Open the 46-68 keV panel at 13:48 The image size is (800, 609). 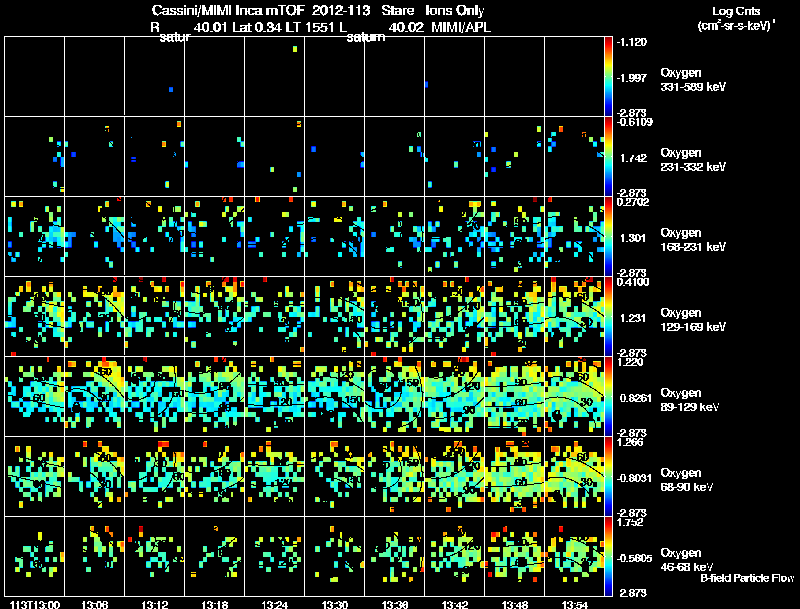pyautogui.click(x=514, y=556)
